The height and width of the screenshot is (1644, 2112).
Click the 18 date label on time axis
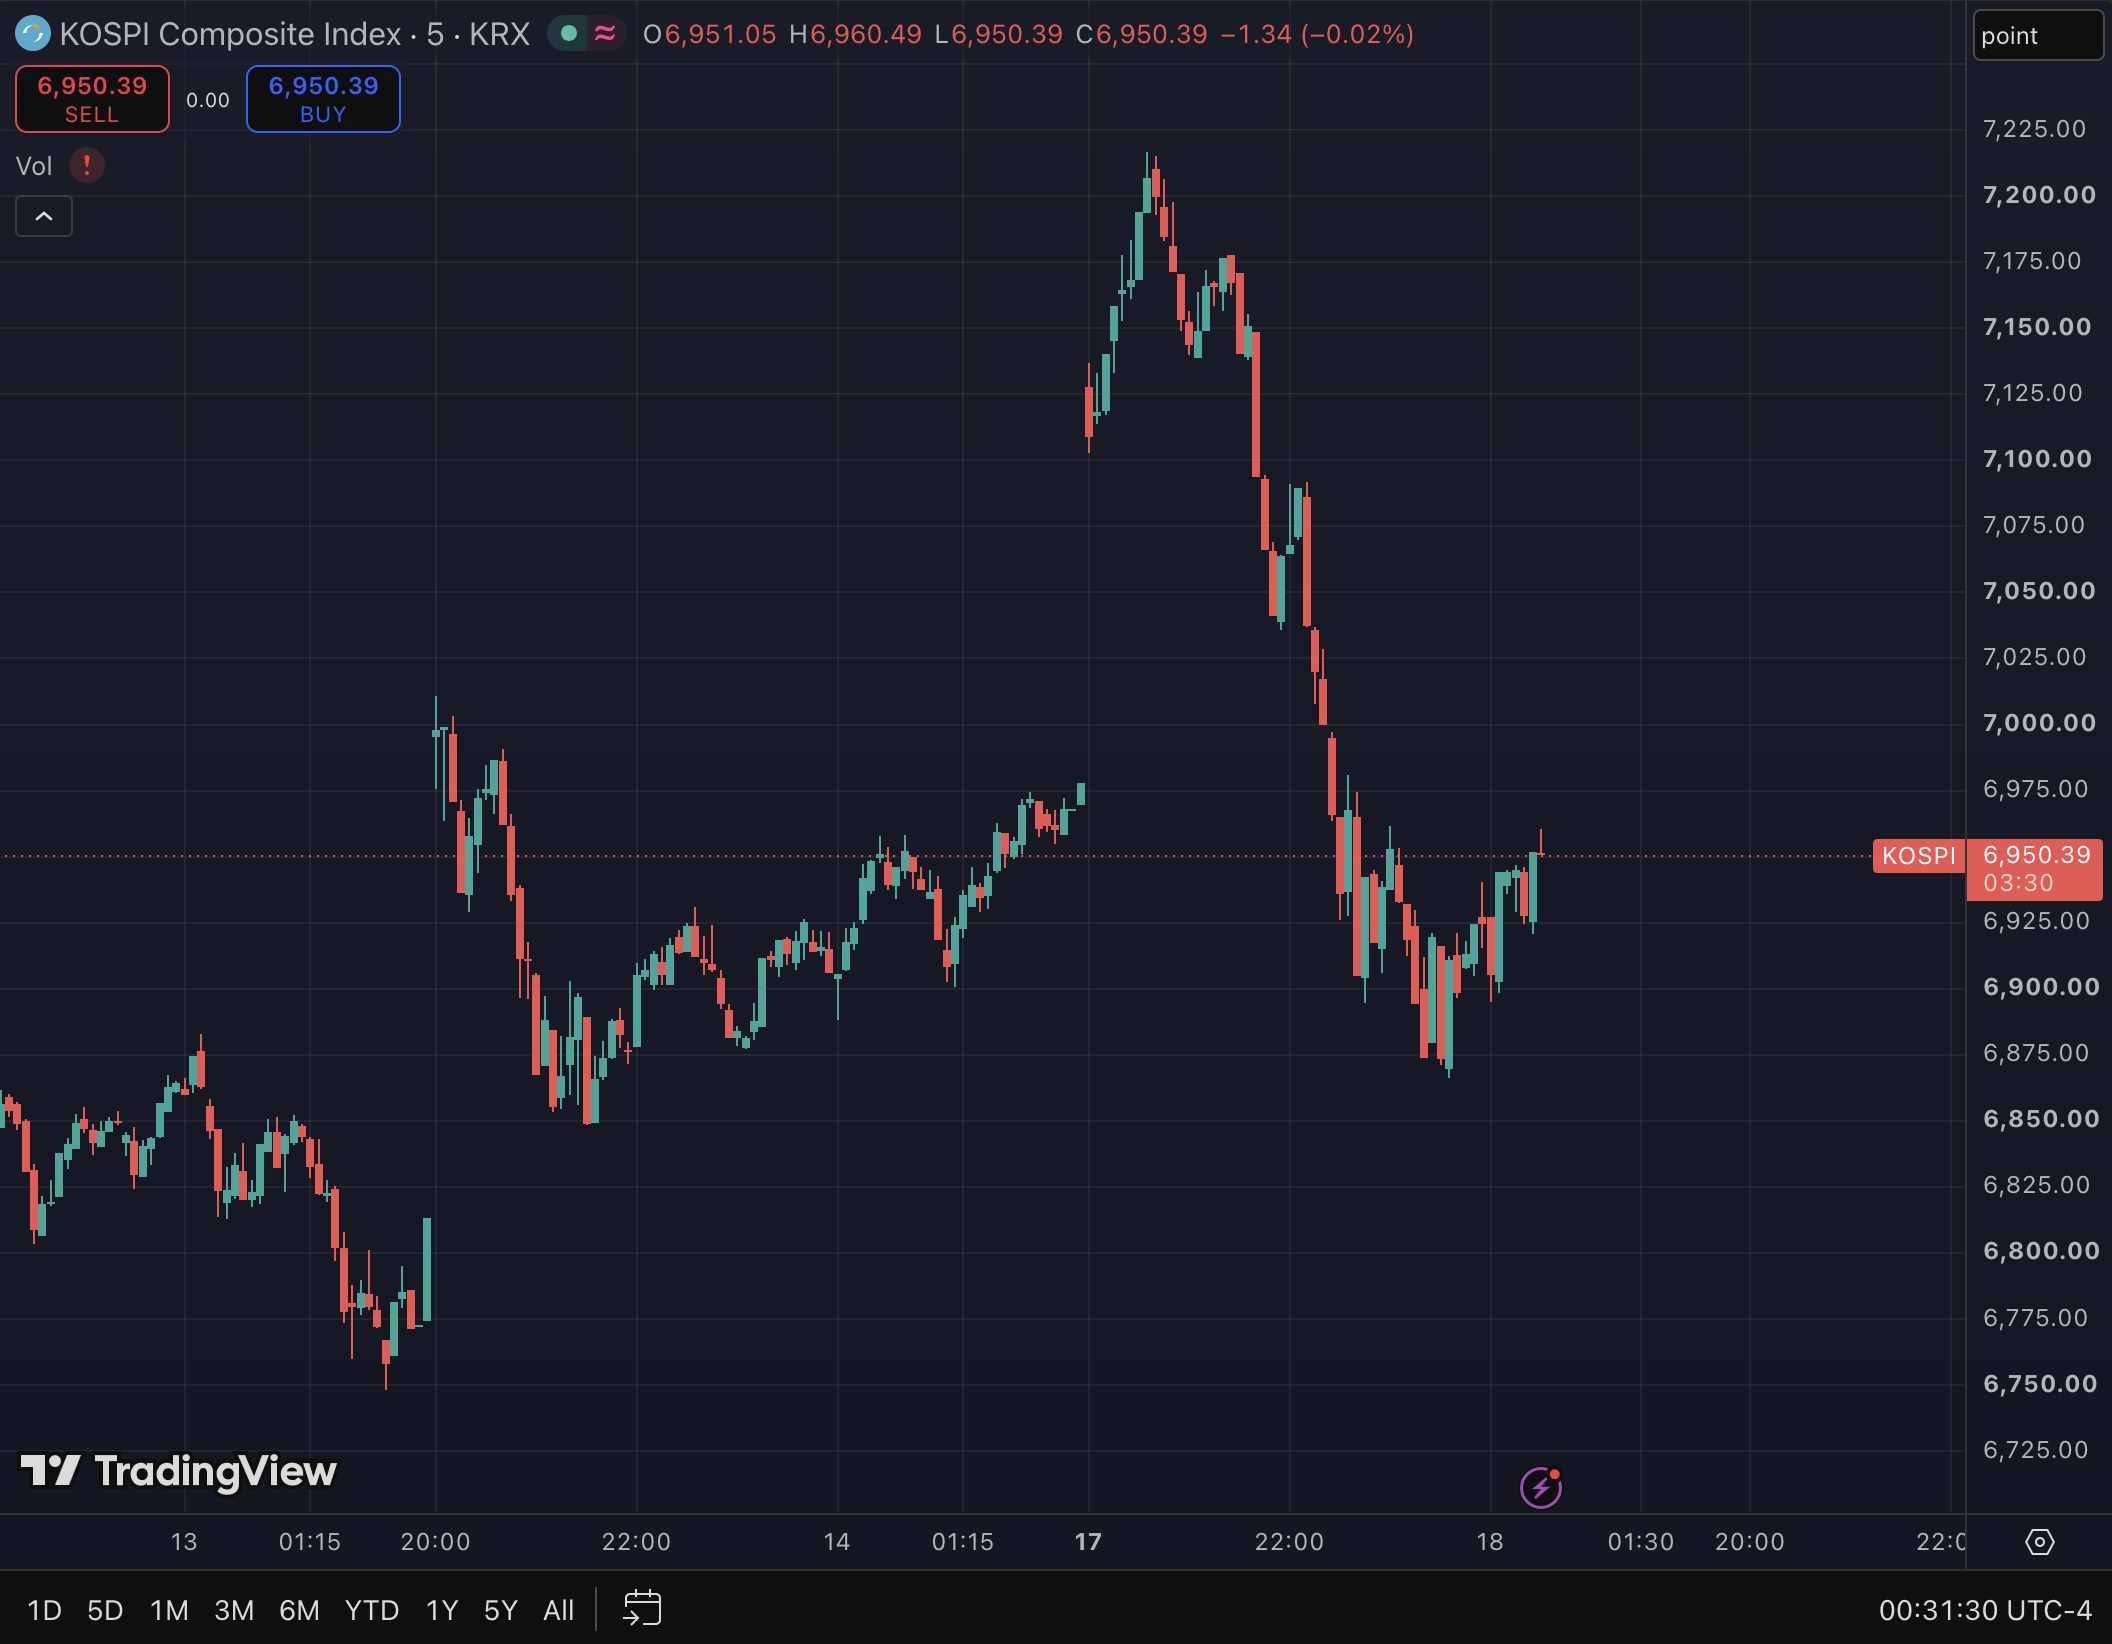(x=1490, y=1542)
